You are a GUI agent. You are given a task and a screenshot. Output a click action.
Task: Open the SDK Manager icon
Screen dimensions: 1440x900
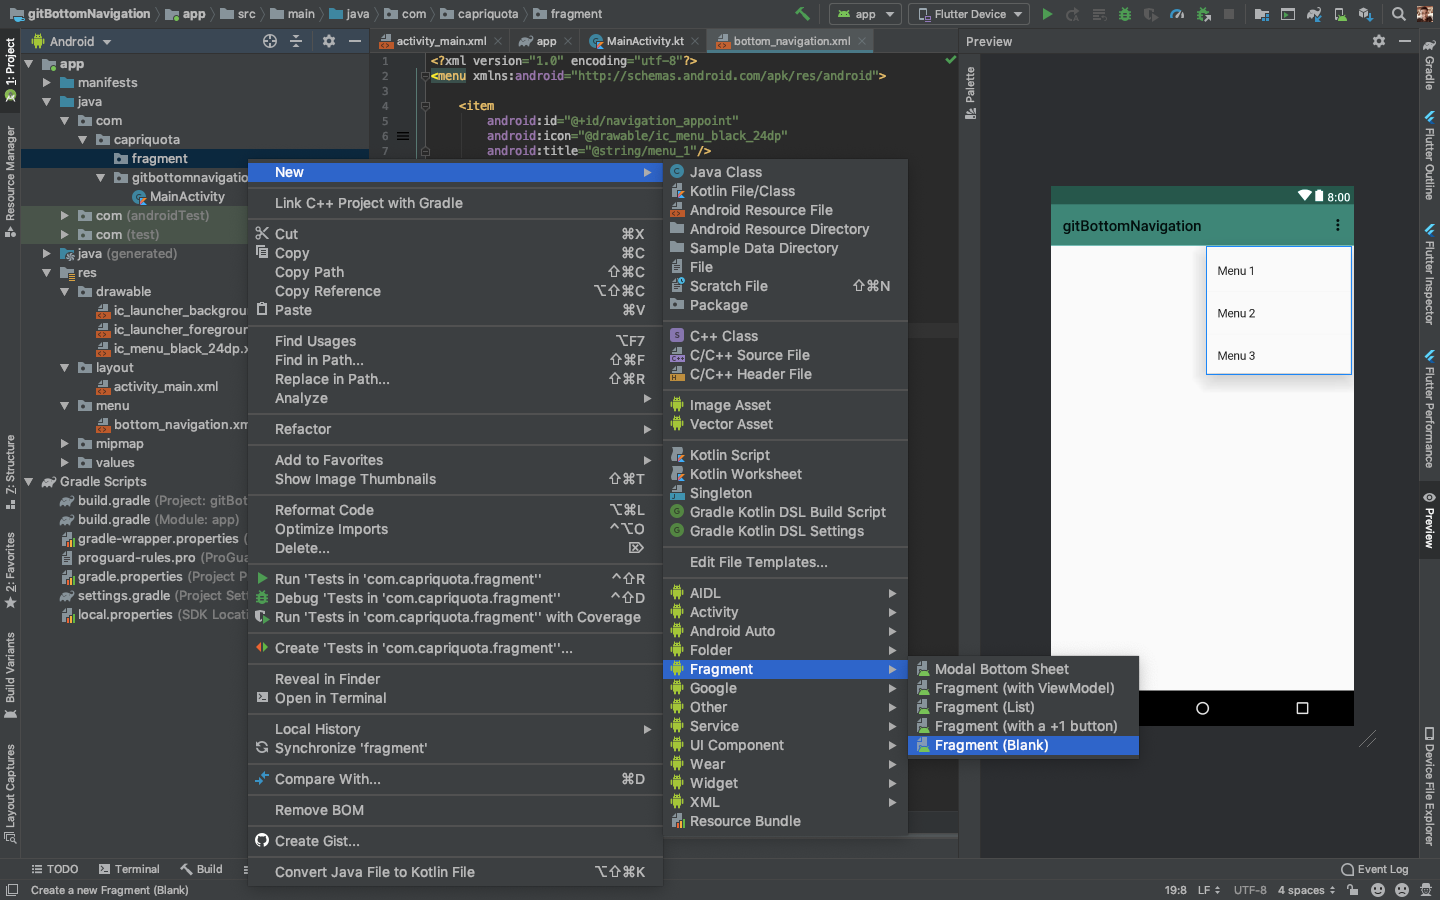pyautogui.click(x=1366, y=14)
